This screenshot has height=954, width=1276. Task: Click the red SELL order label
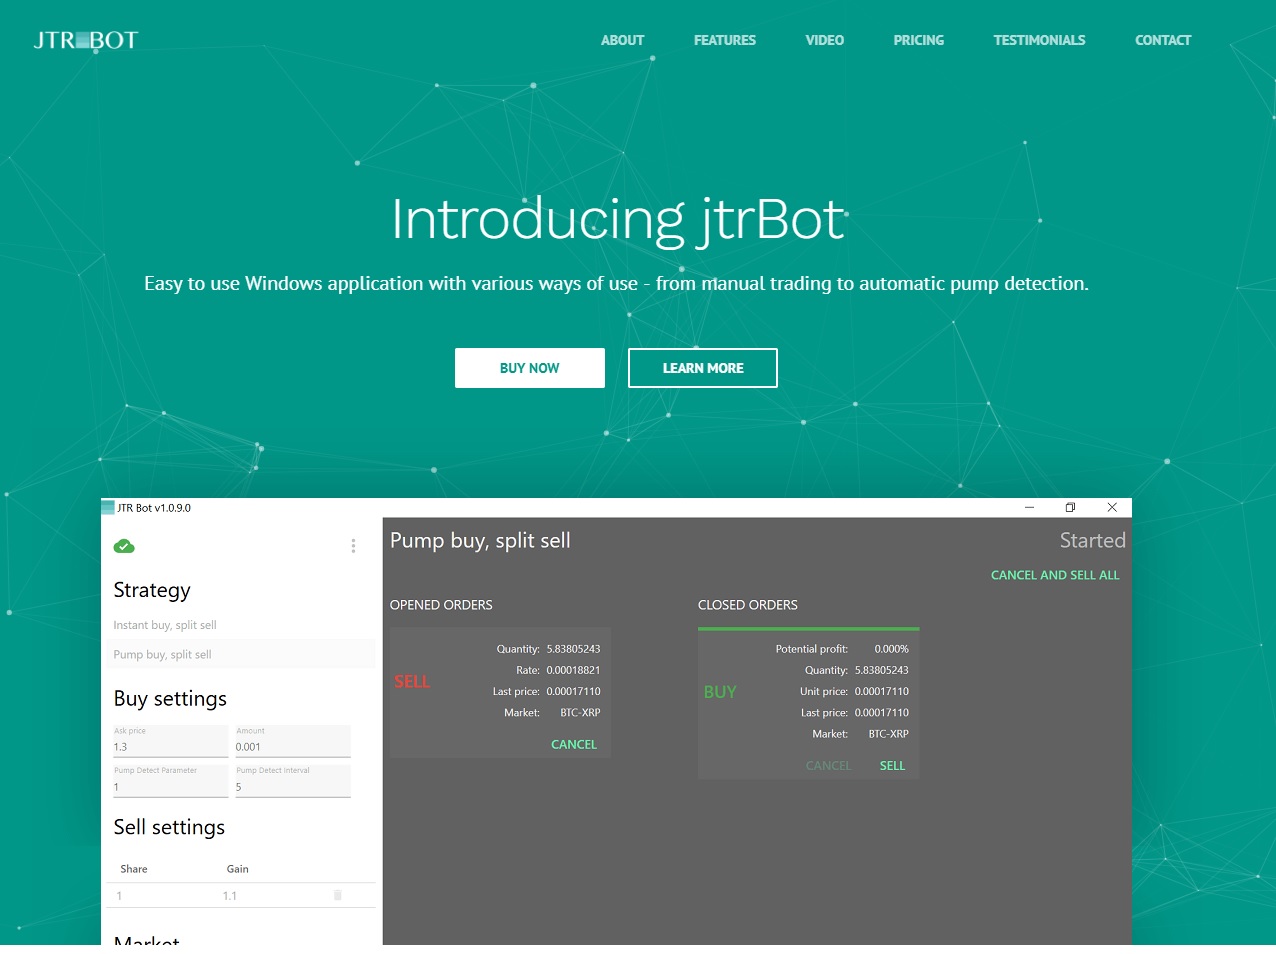coord(412,682)
